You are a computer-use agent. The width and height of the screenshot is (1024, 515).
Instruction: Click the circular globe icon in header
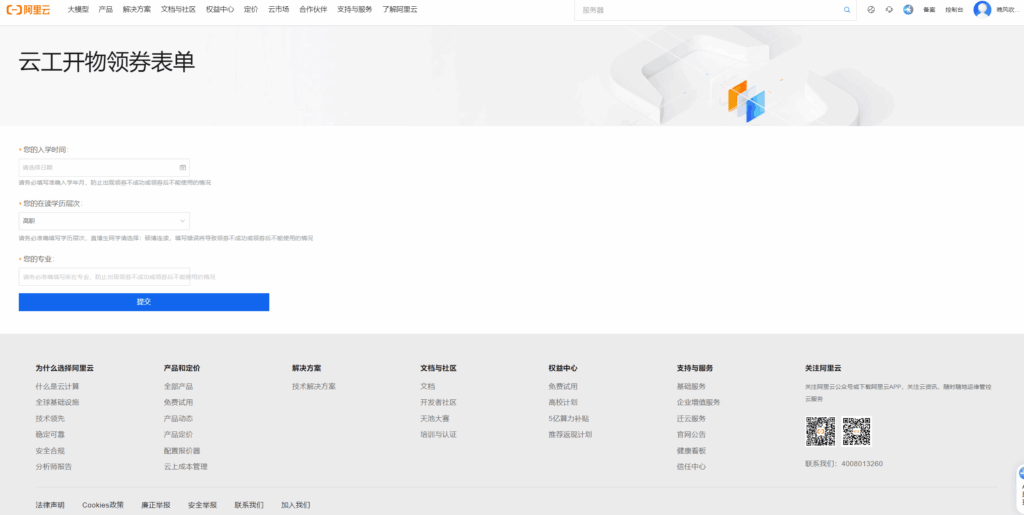[x=871, y=10]
